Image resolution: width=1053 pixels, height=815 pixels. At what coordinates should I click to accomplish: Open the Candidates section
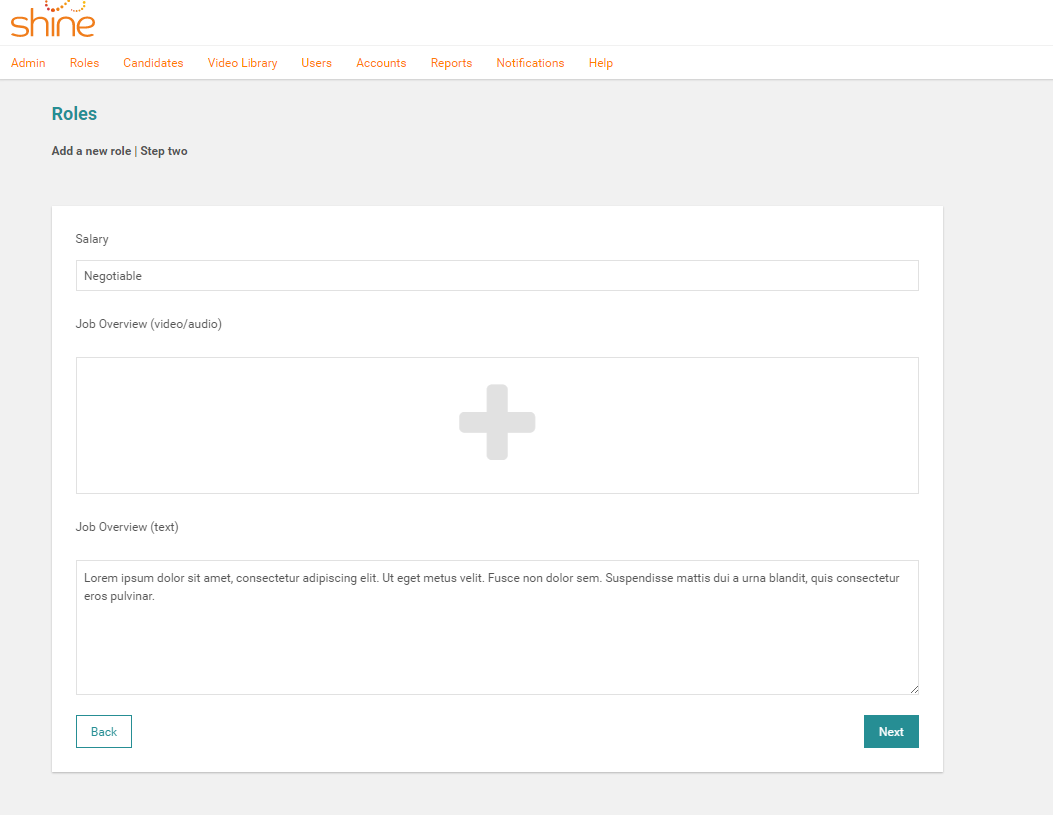[x=153, y=63]
